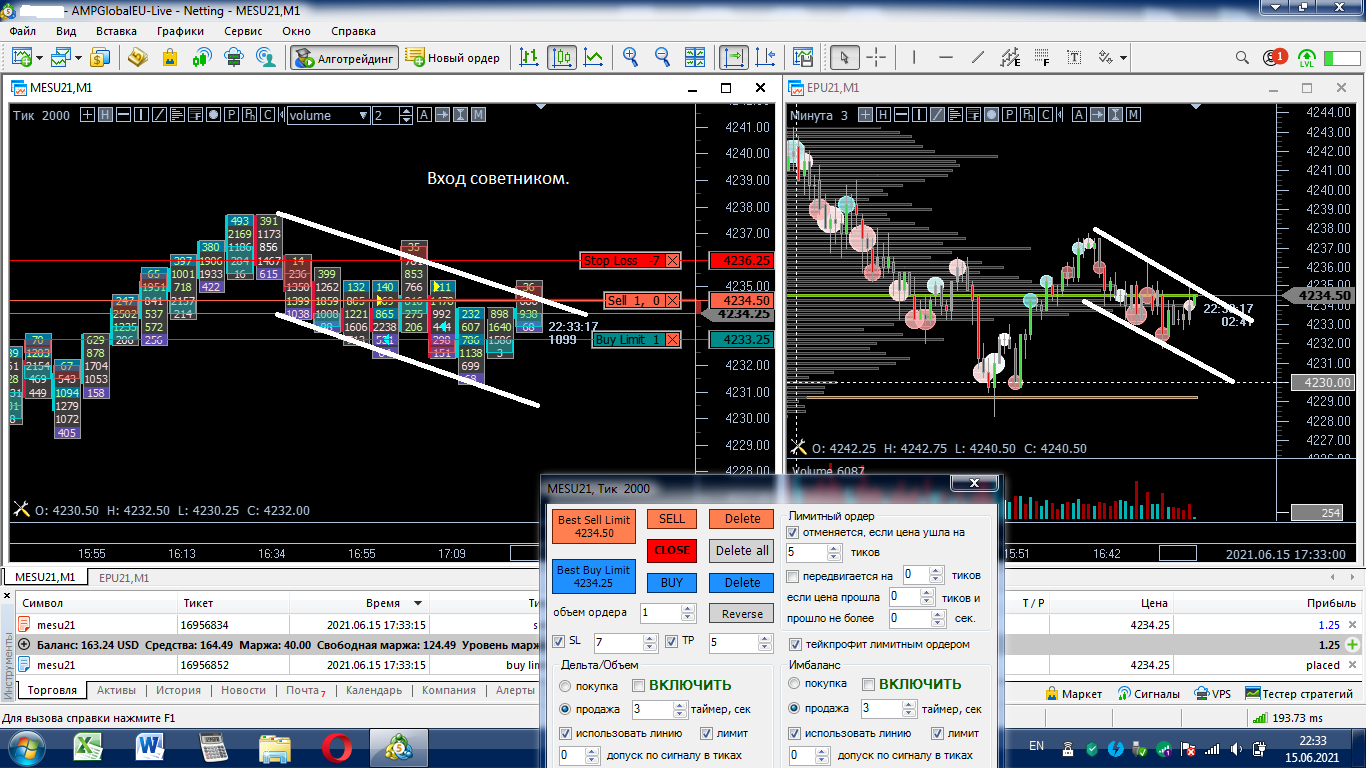Open Word from the Windows taskbar
Viewport: 1366px width, 768px height.
tap(151, 746)
